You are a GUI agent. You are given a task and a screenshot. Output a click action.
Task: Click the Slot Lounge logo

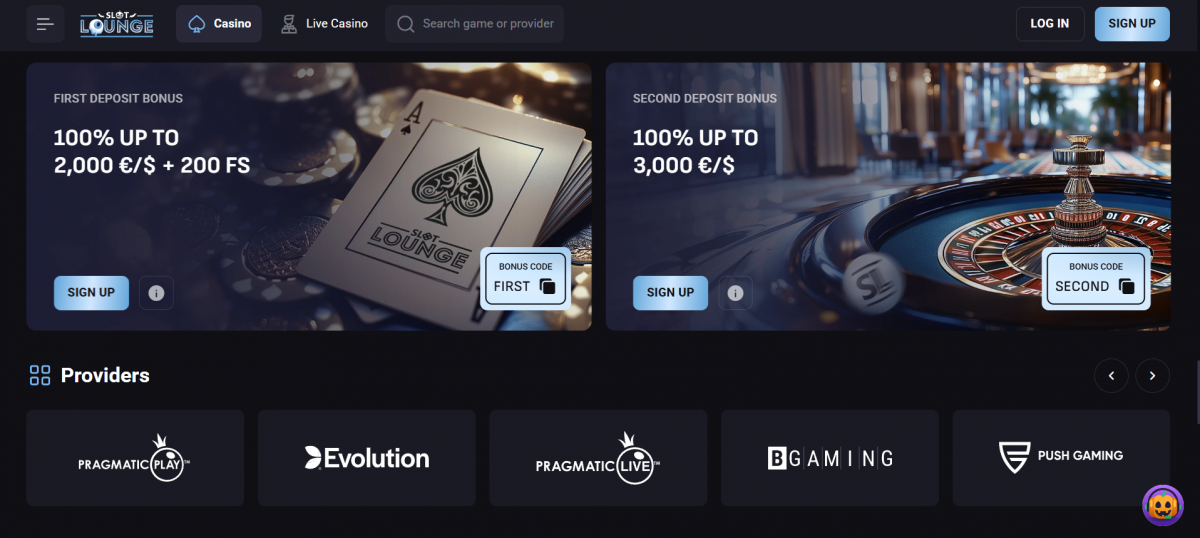point(117,24)
